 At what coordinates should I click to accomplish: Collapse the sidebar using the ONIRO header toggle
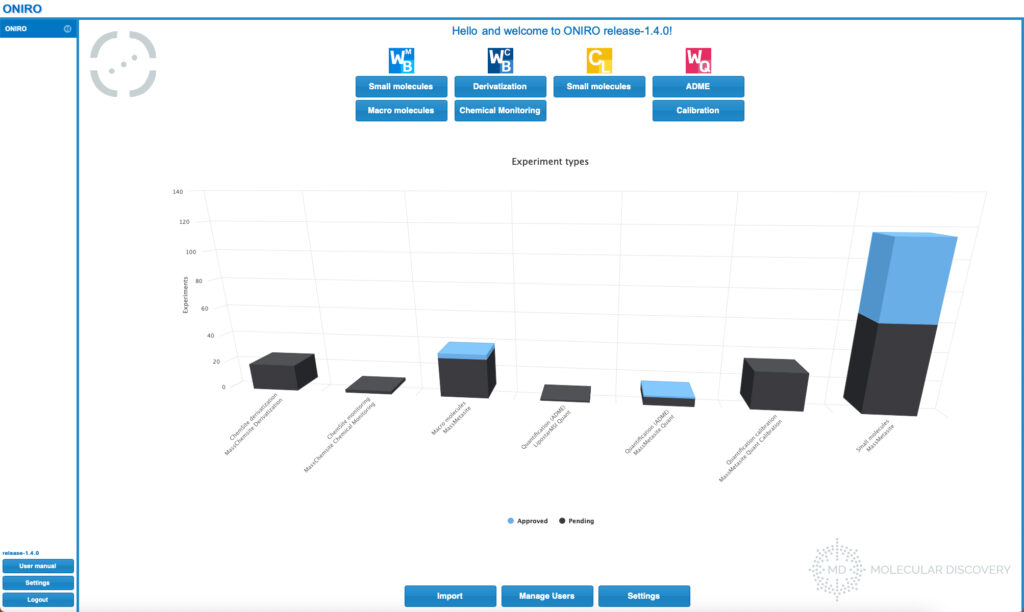tap(65, 28)
